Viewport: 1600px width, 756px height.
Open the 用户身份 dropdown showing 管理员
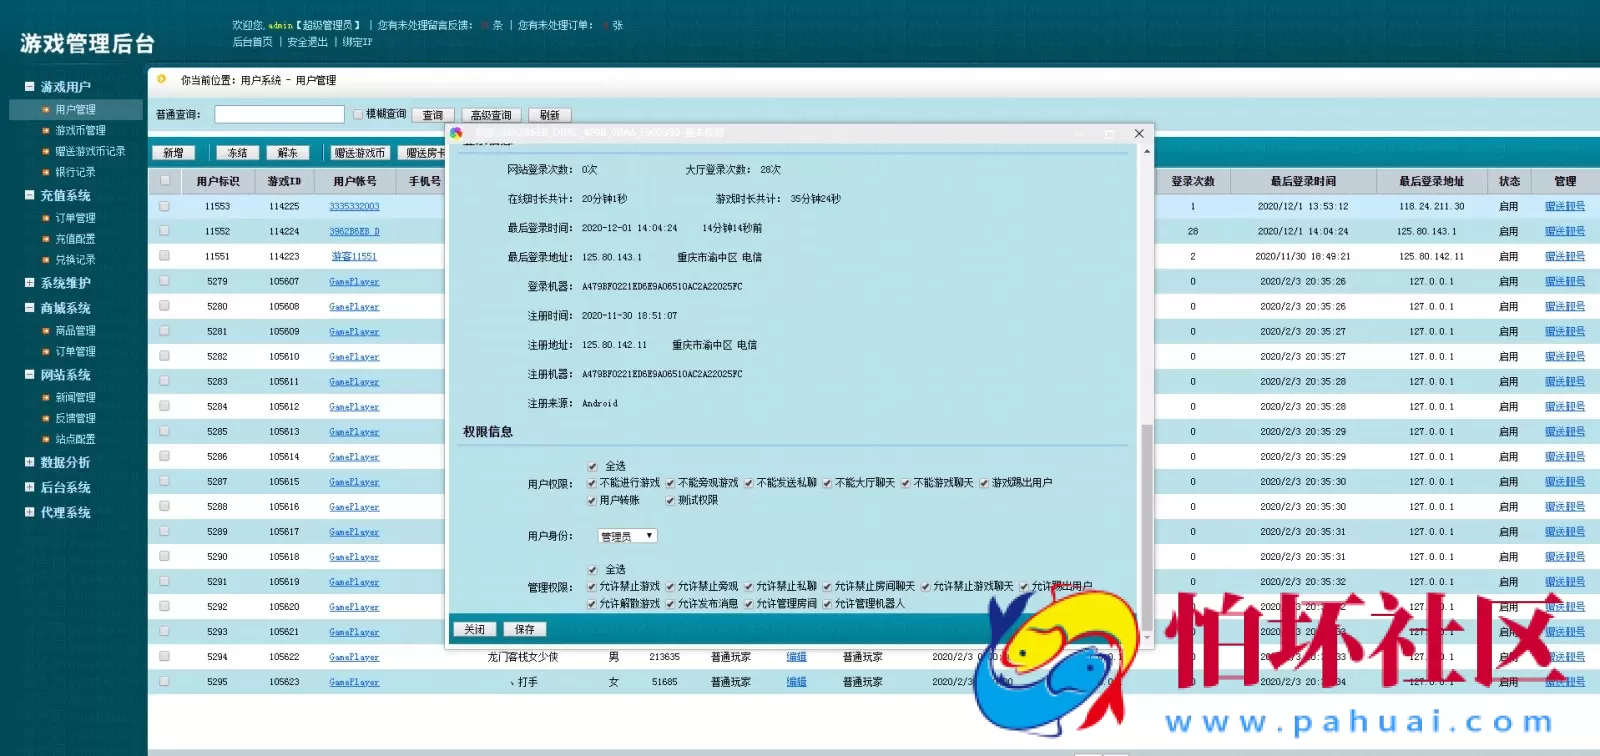click(627, 536)
